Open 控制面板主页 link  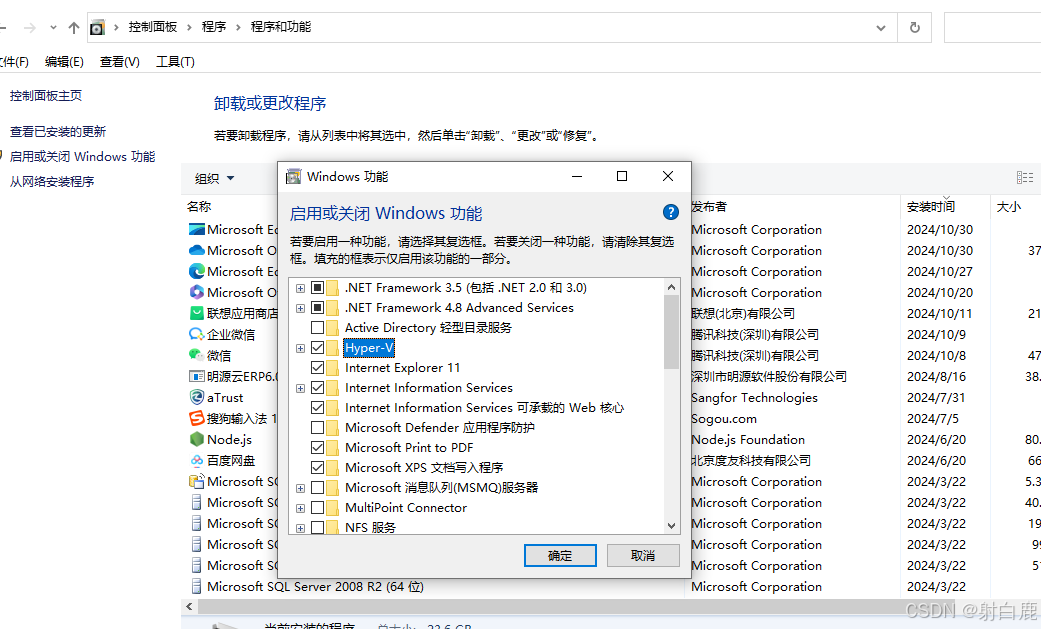pyautogui.click(x=46, y=96)
